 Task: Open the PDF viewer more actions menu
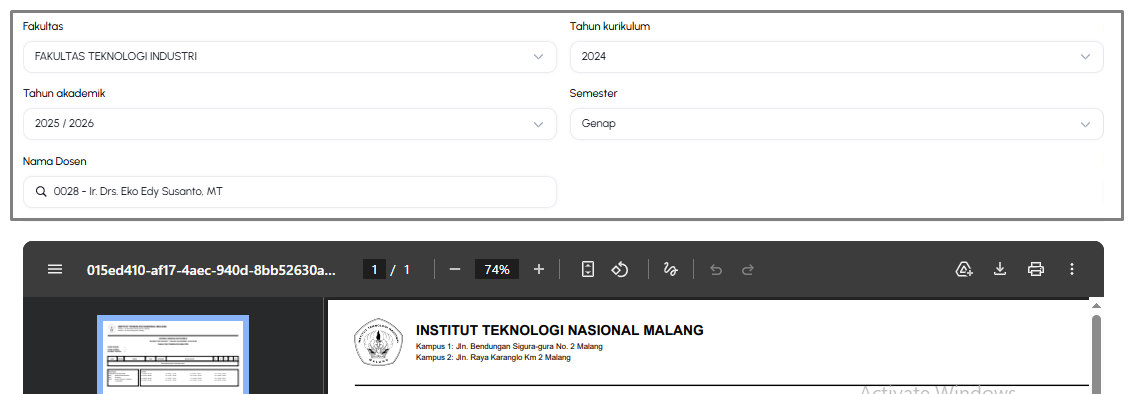pyautogui.click(x=1072, y=269)
